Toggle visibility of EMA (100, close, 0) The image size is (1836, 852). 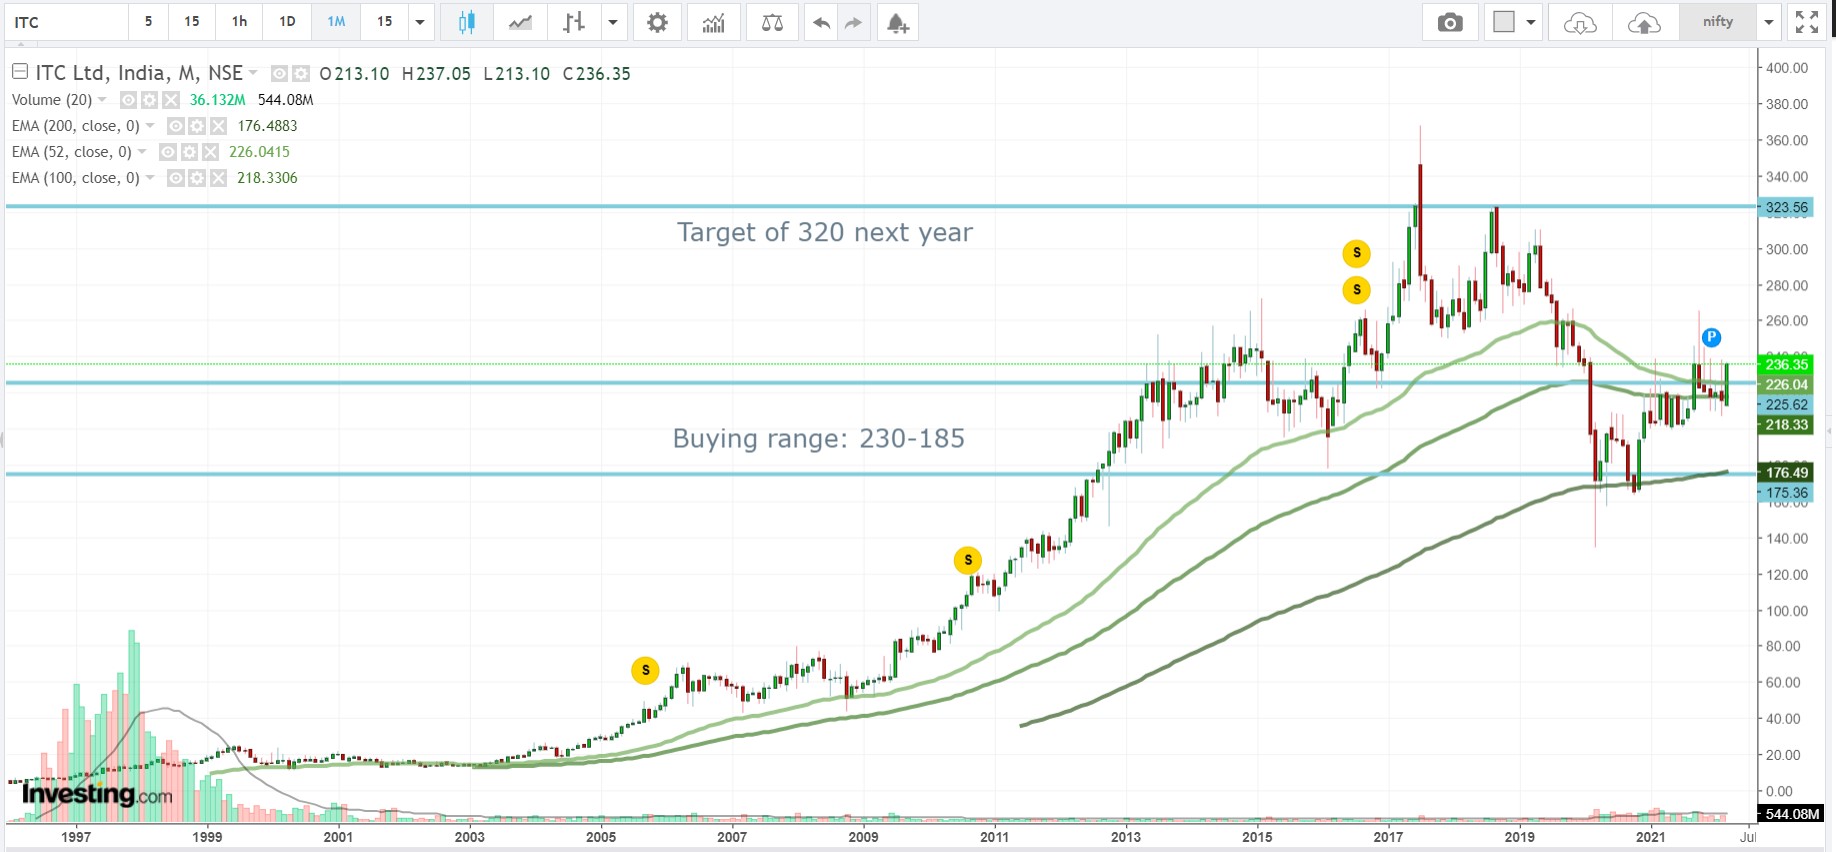(x=175, y=178)
